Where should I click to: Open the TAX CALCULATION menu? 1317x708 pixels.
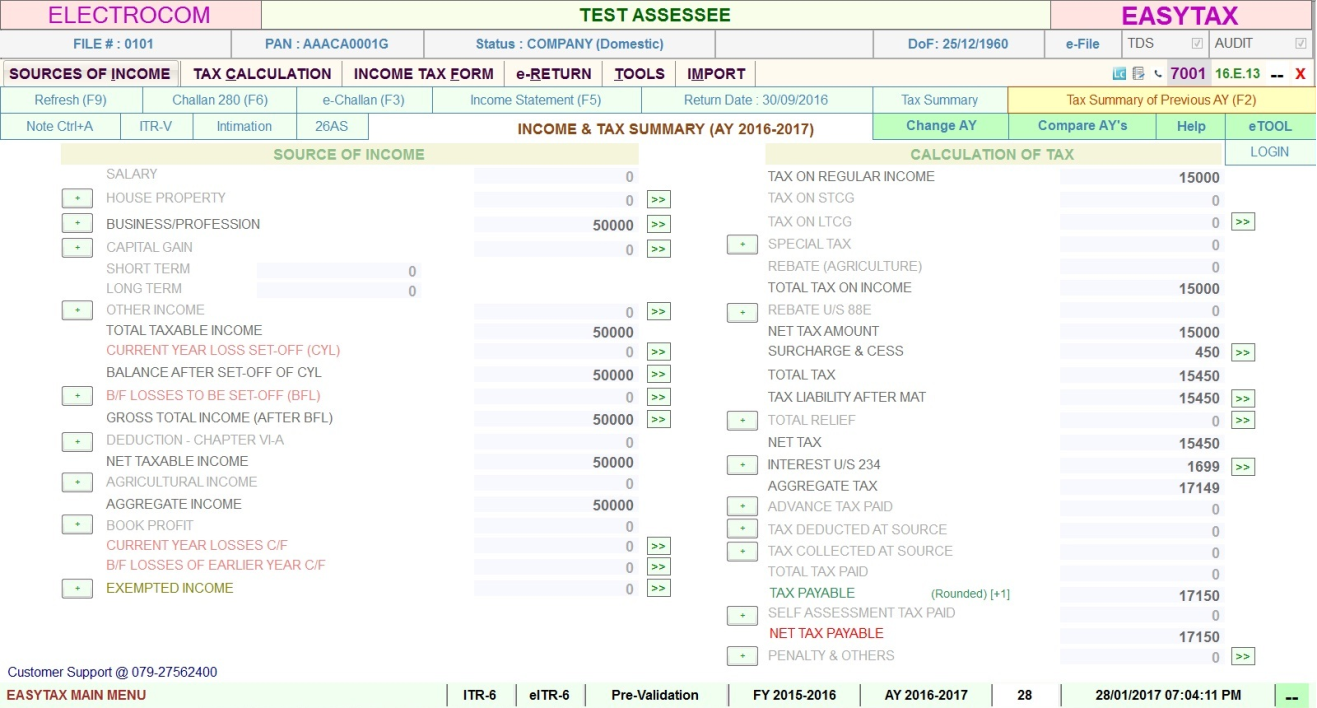click(x=262, y=74)
